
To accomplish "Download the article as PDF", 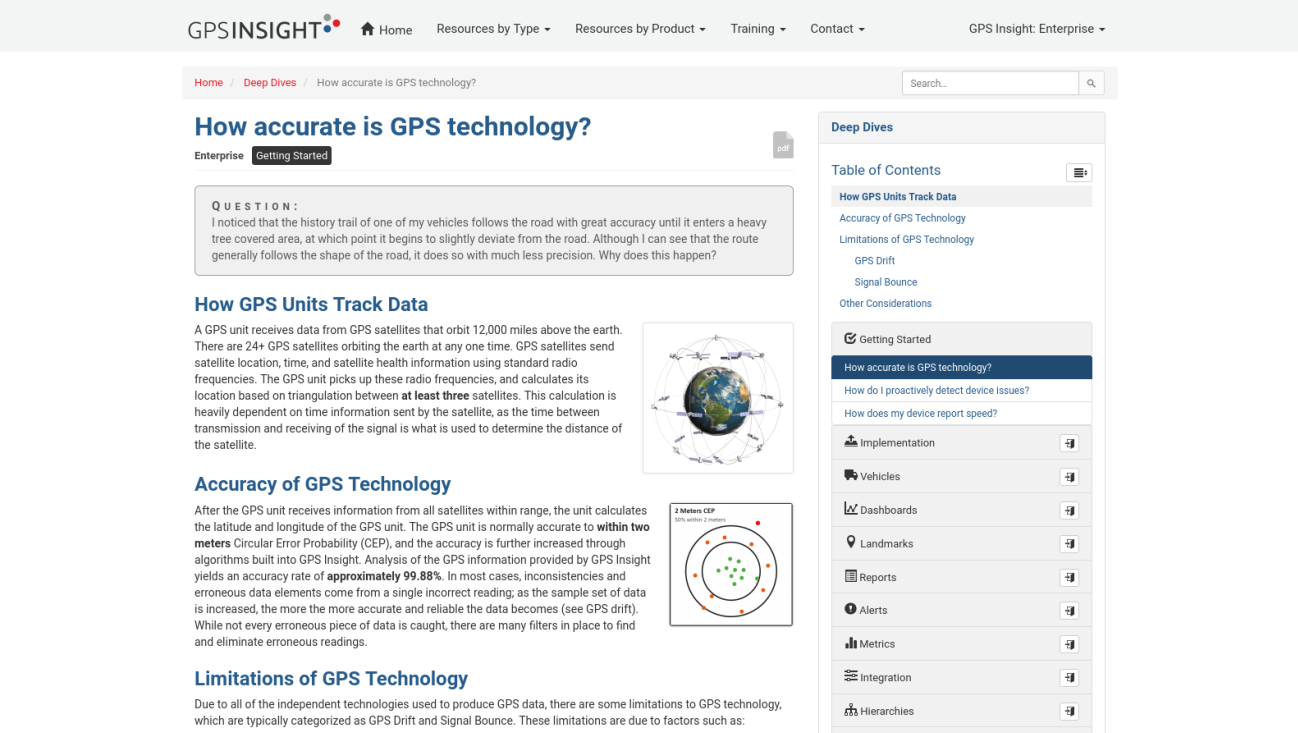I will pos(783,145).
